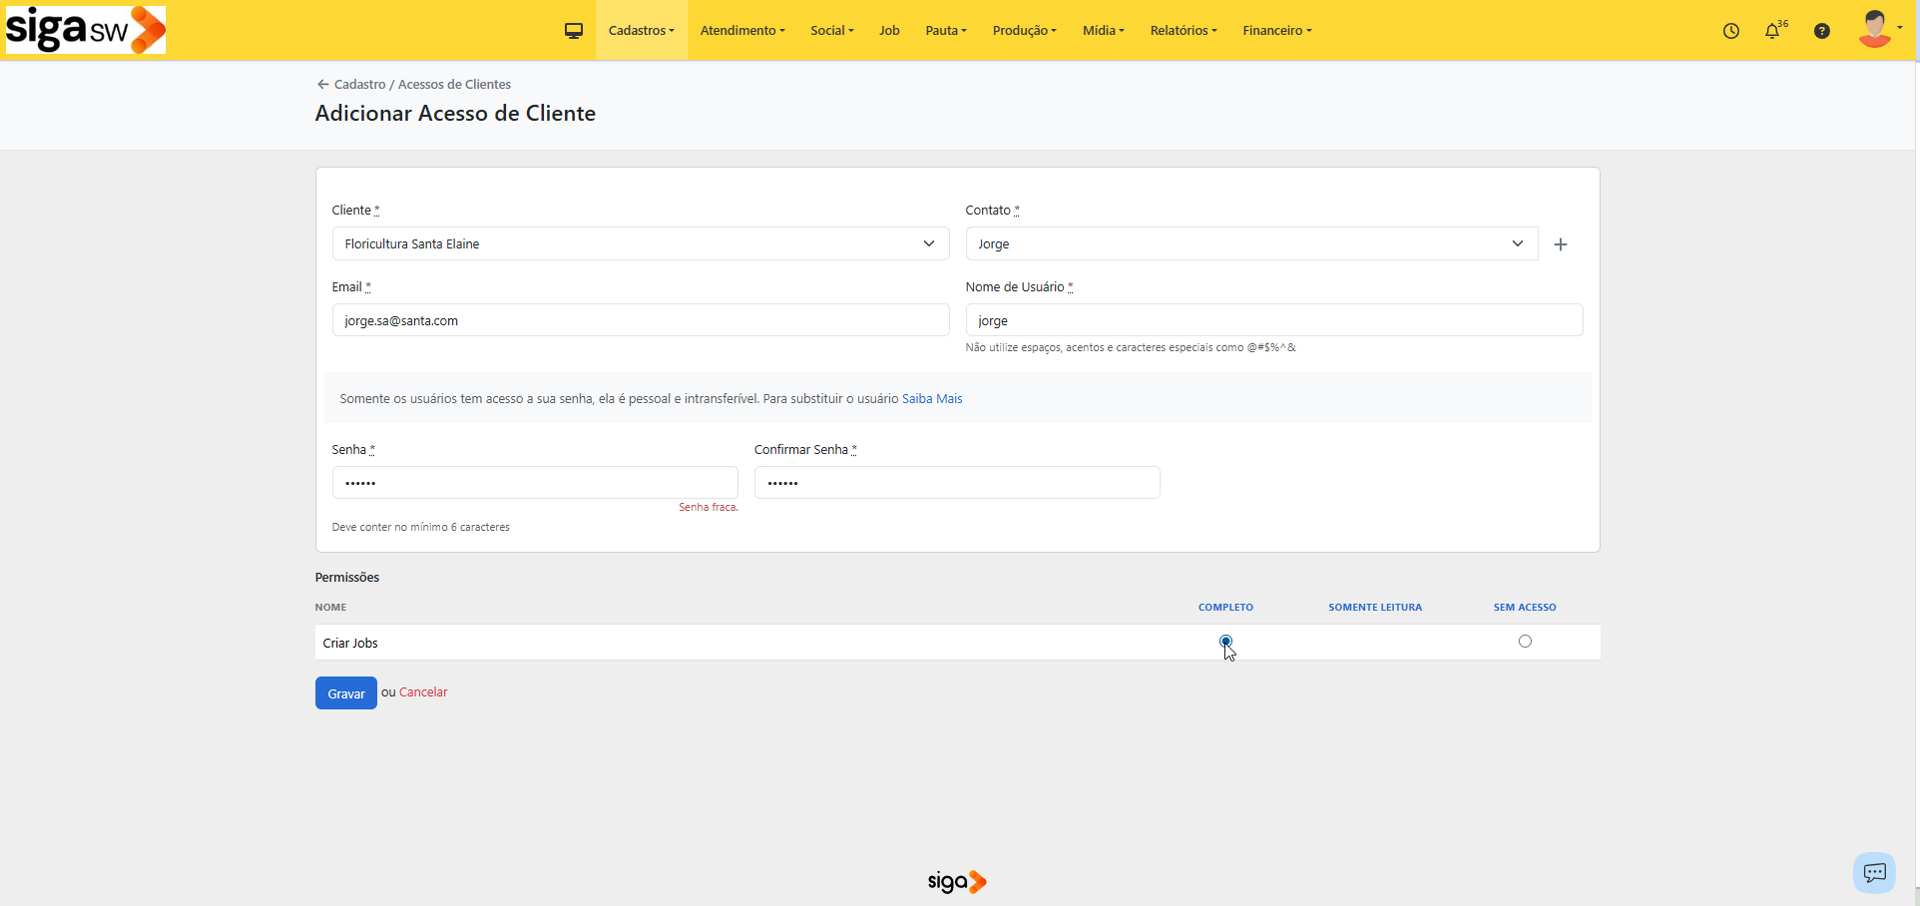1920x906 pixels.
Task: Click the plus icon to add contact
Action: (1560, 244)
